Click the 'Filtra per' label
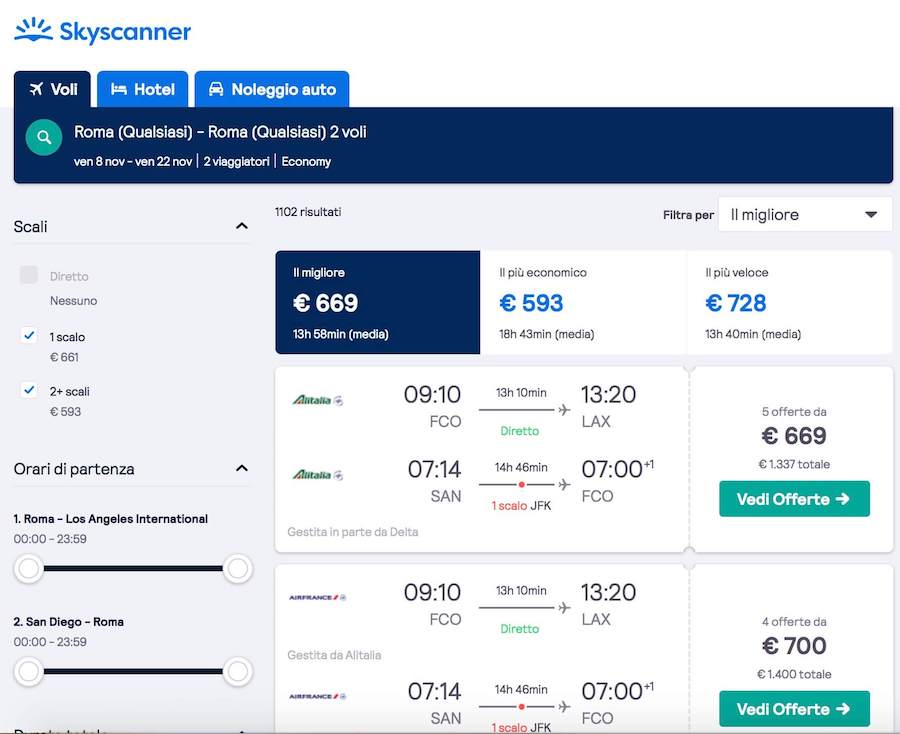900x734 pixels. [x=688, y=215]
